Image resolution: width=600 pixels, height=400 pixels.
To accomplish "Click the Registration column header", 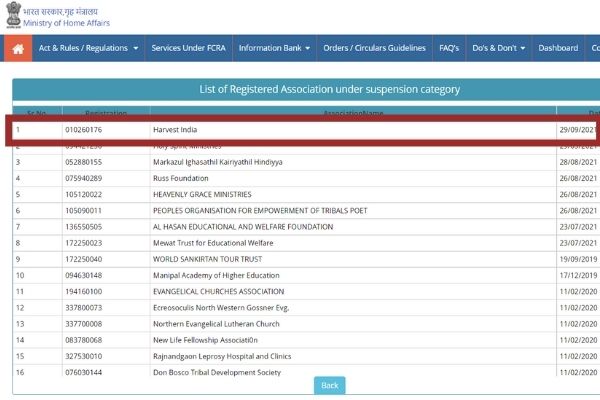I will (106, 113).
